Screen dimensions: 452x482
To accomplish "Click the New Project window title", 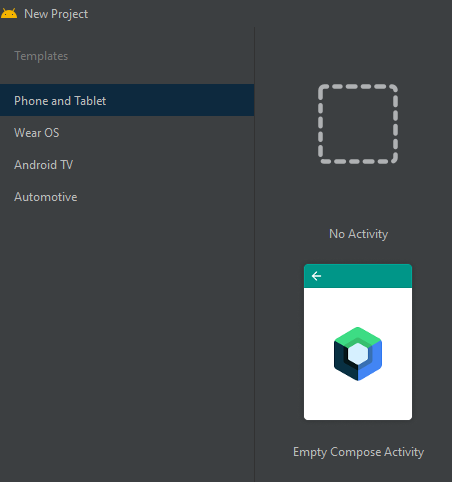I will 56,14.
